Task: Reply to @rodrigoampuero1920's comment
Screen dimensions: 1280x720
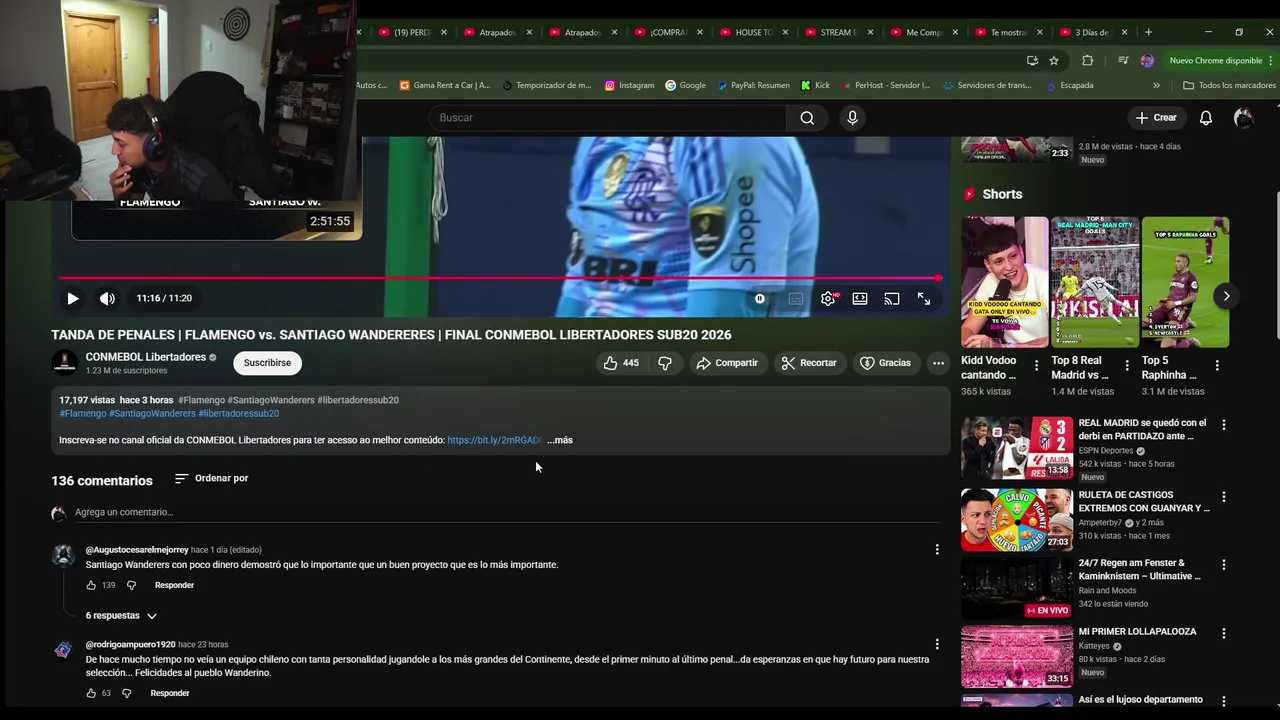Action: click(x=170, y=693)
